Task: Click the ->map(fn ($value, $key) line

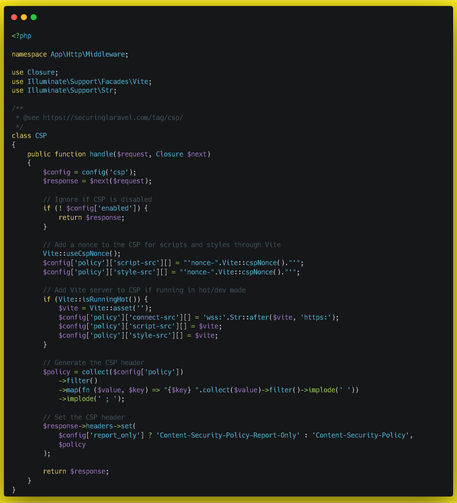Action: [x=208, y=390]
